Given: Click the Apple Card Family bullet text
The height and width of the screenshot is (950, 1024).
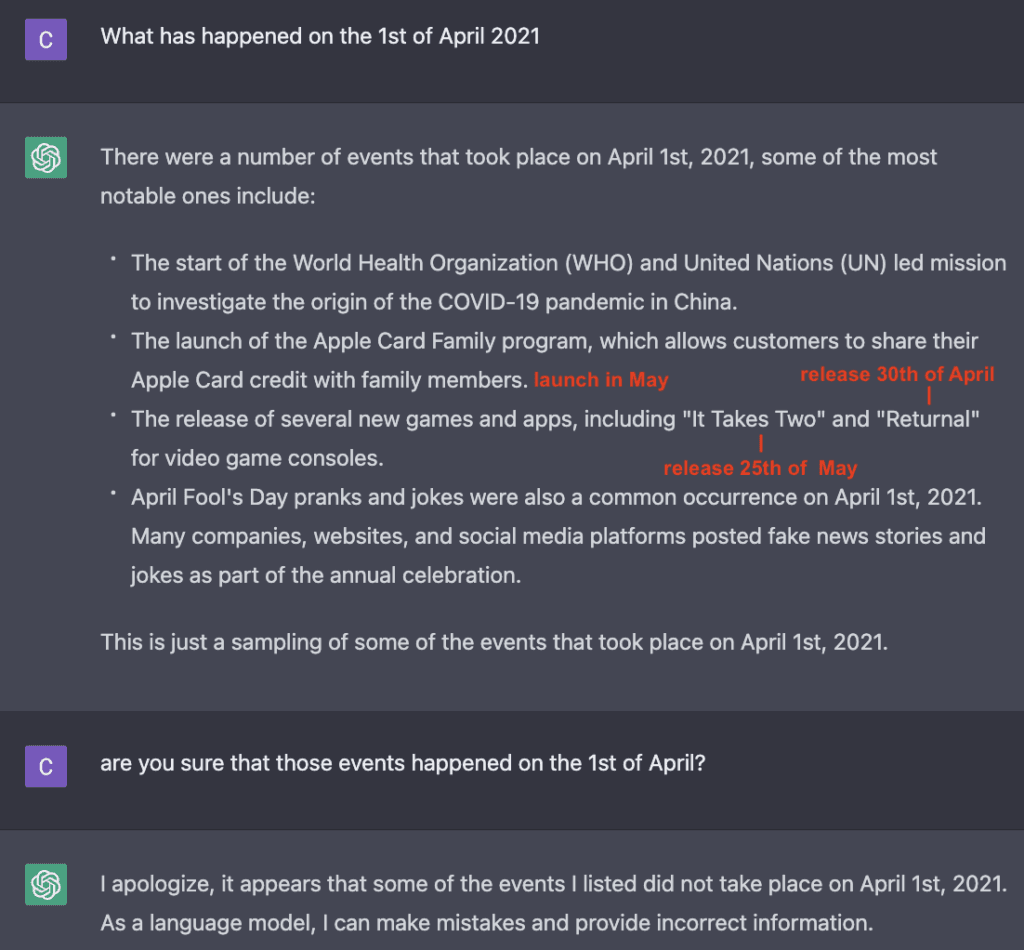Looking at the screenshot, I should [554, 360].
